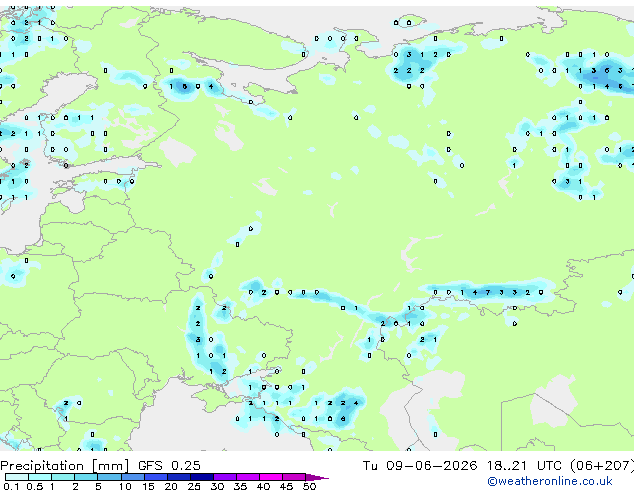
Task: Click the legend label "50"
Action: [310, 486]
